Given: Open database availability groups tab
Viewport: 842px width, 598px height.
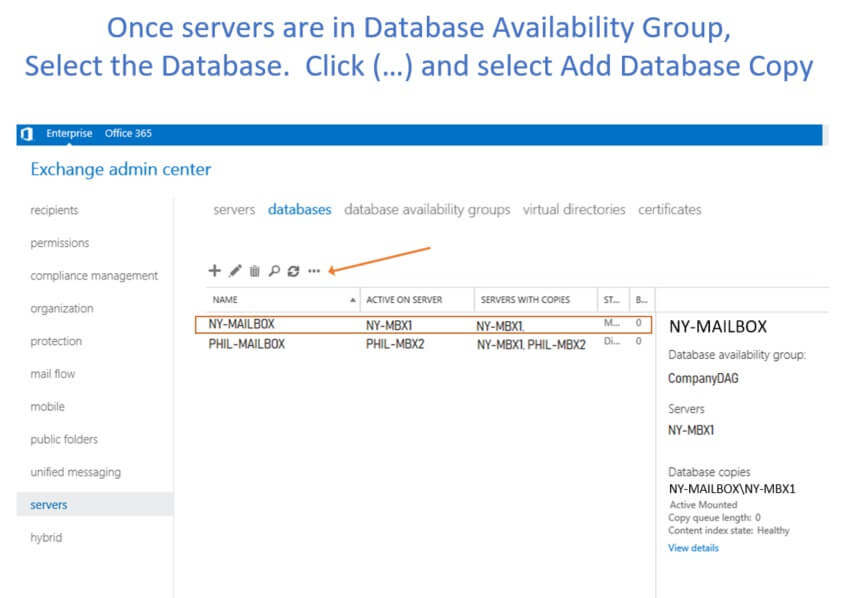Looking at the screenshot, I should point(427,209).
